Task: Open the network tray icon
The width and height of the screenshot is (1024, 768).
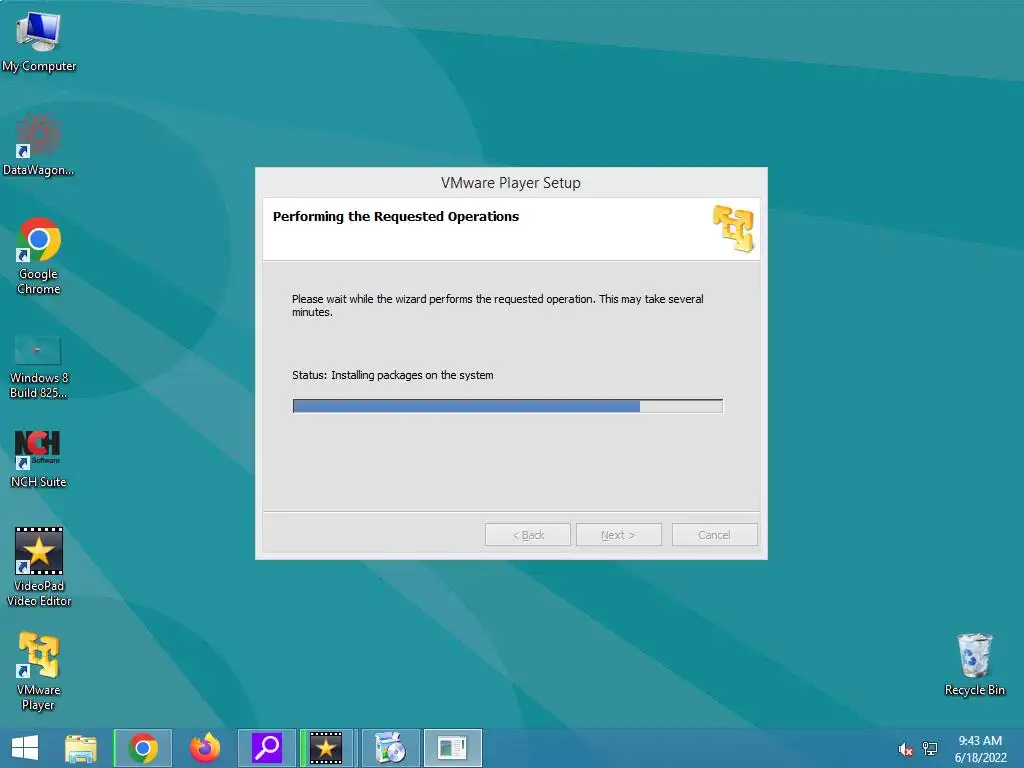Action: [x=930, y=749]
